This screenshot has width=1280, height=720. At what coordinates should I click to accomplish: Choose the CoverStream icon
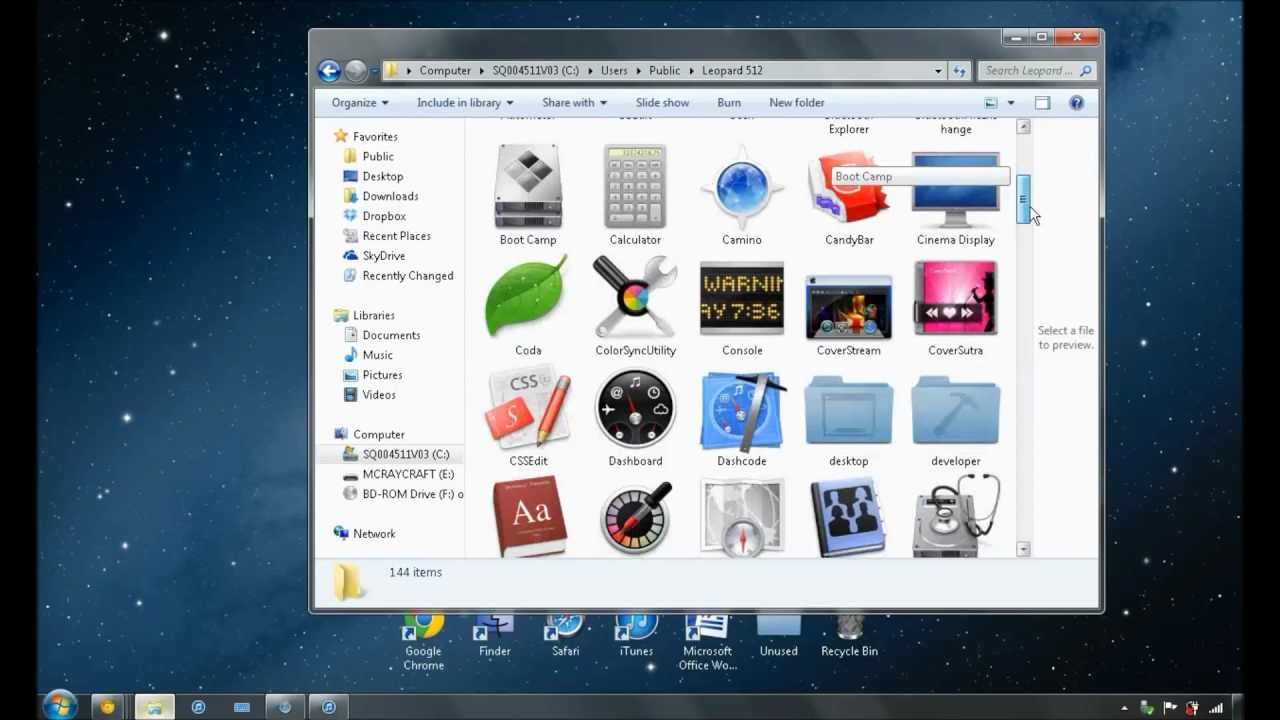click(x=849, y=307)
